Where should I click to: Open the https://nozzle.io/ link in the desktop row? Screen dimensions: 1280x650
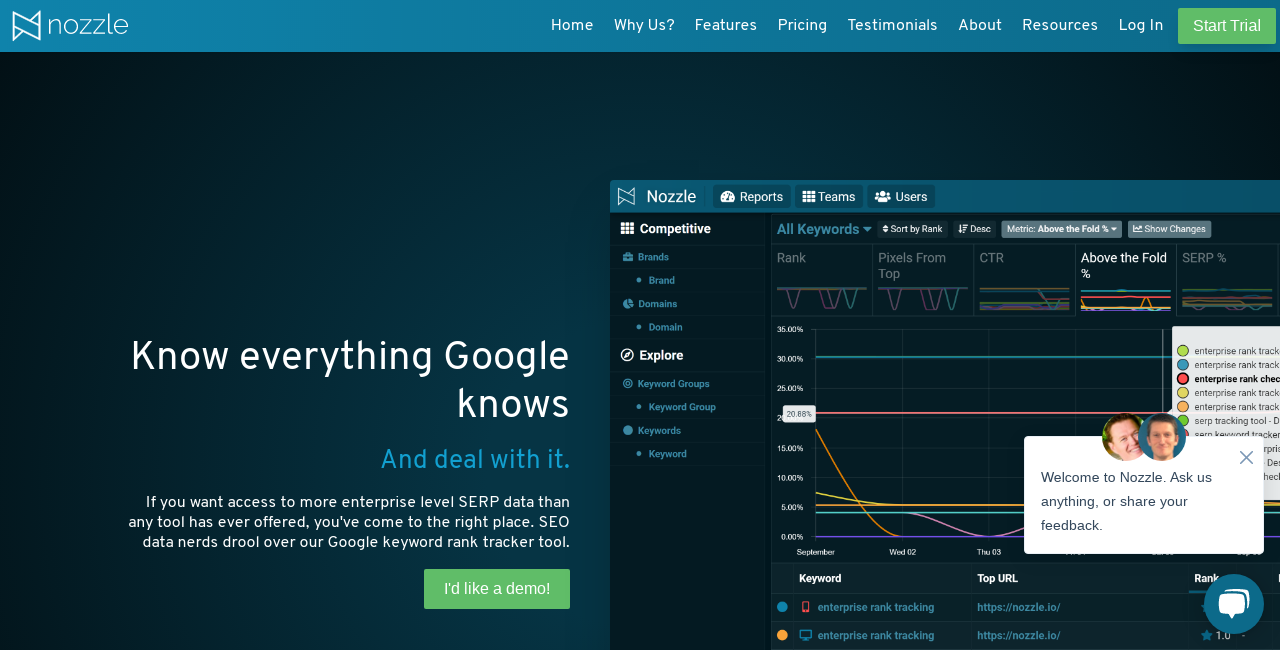click(1018, 635)
